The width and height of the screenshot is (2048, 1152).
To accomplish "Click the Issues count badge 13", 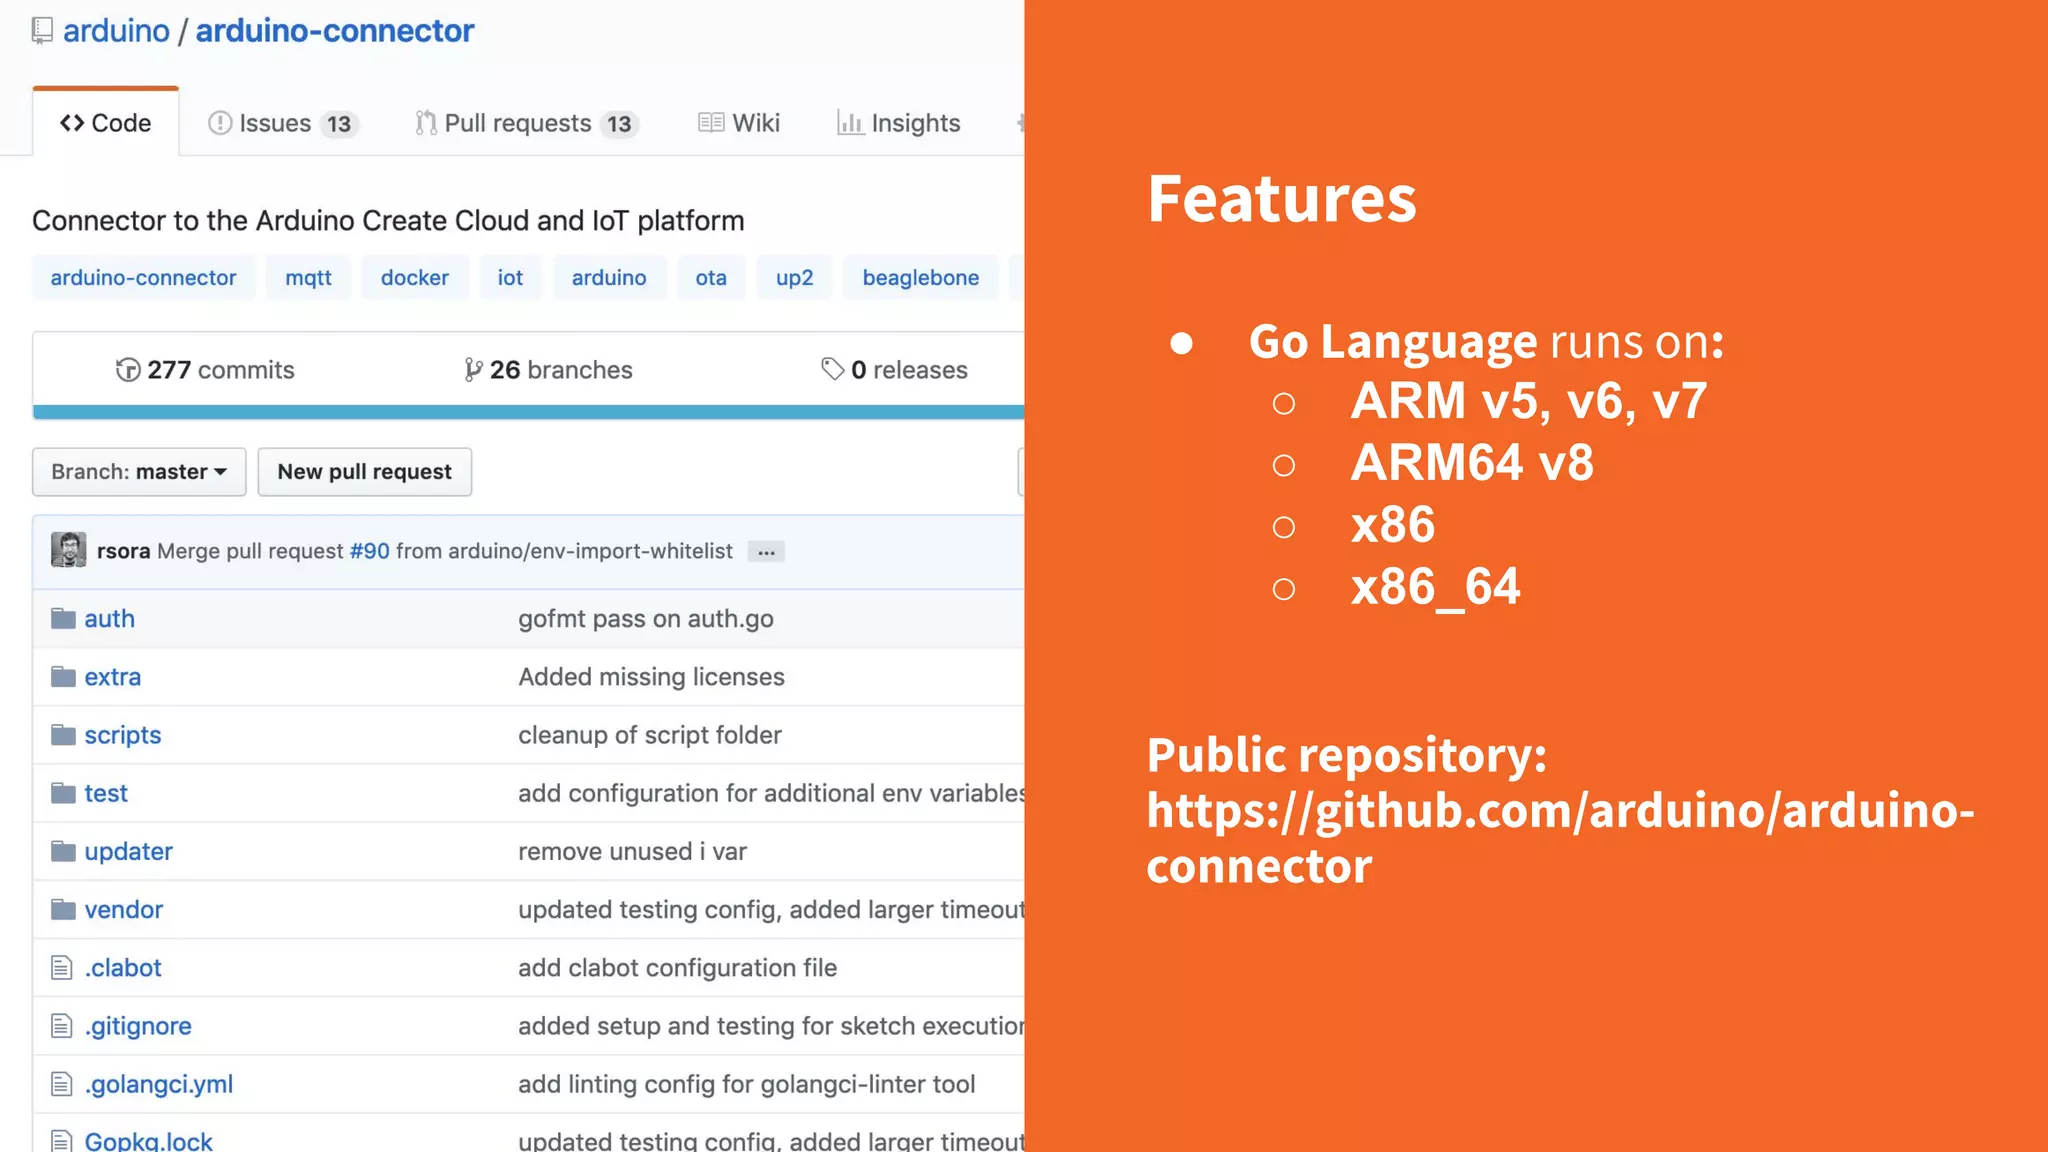I will click(339, 124).
